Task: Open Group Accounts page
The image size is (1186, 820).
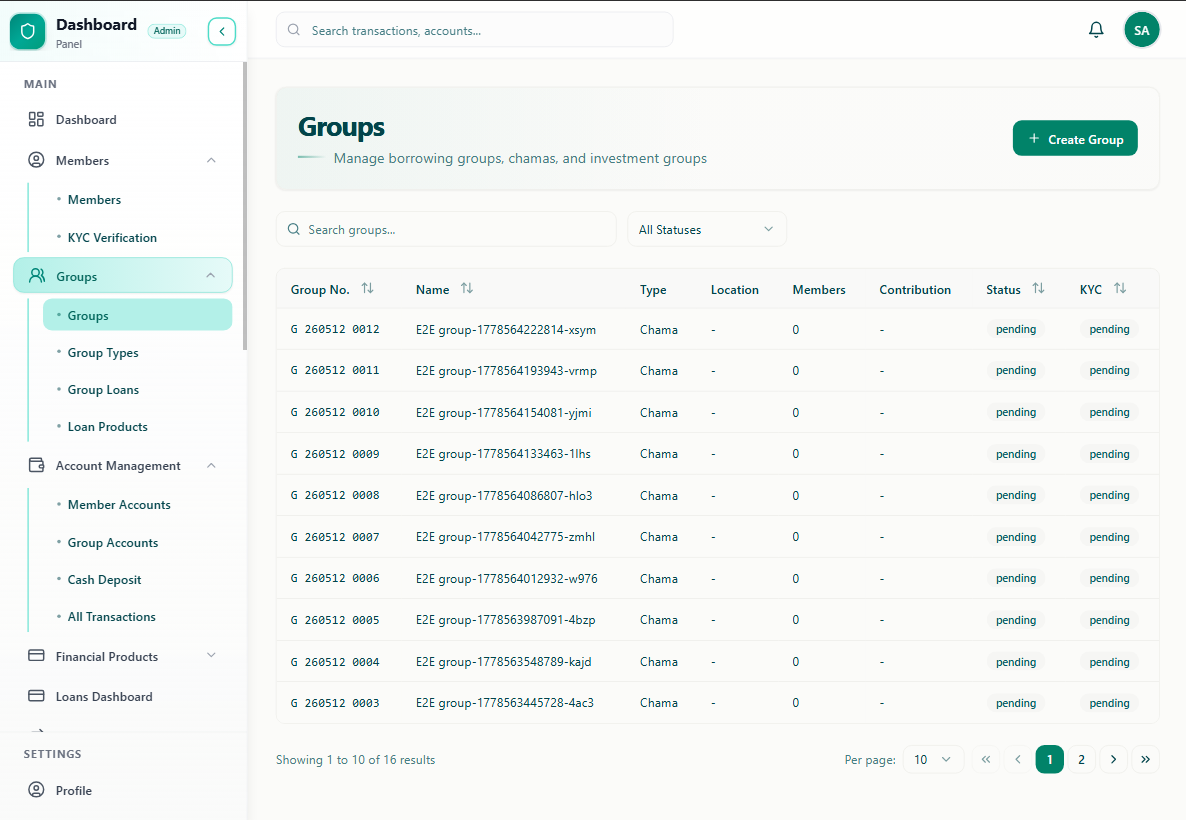Action: click(x=113, y=542)
